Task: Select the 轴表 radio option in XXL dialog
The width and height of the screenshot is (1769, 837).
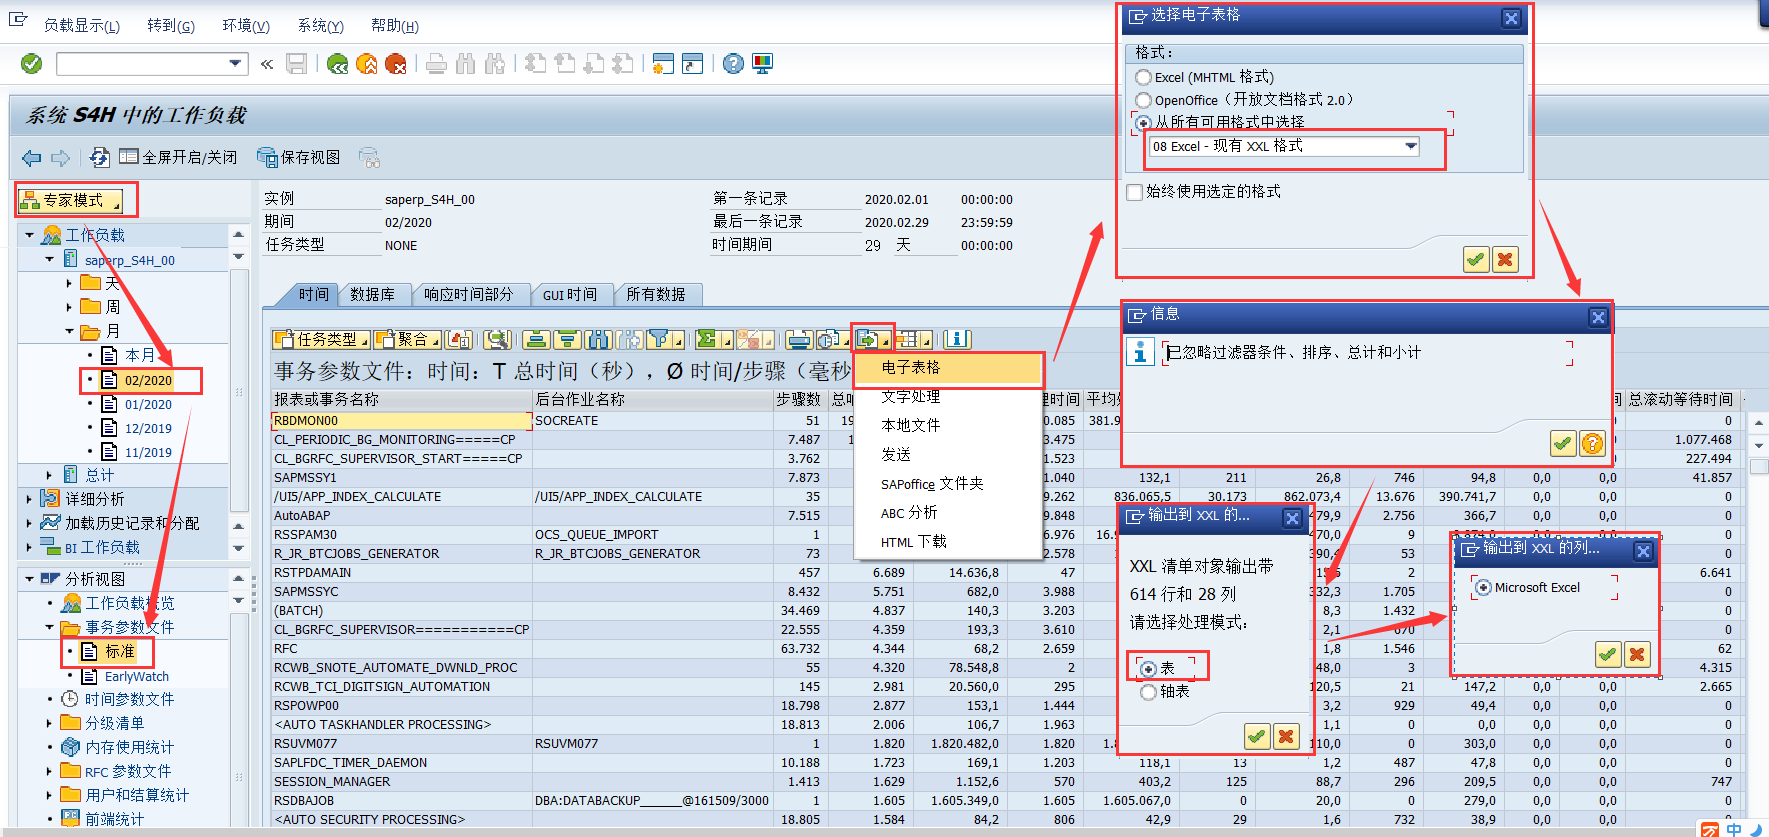Action: 1149,692
